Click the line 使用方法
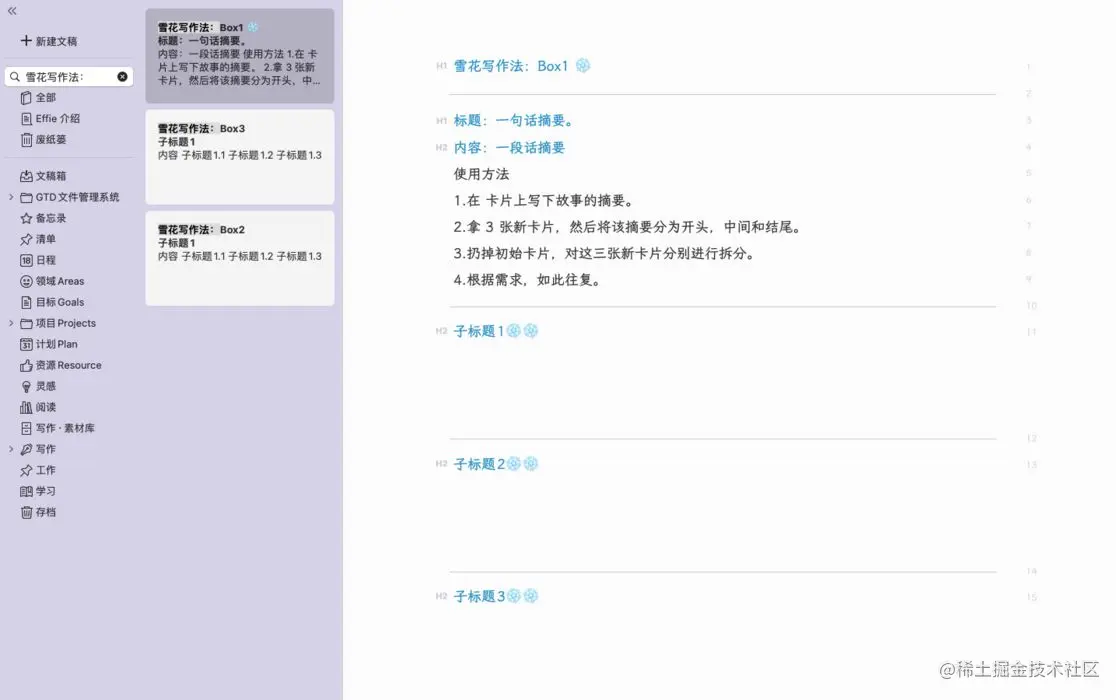 481,174
